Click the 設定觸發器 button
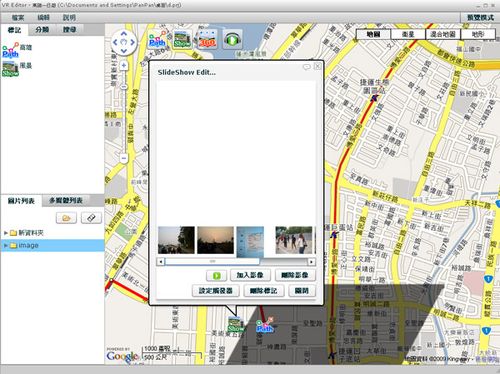Image resolution: width=500 pixels, height=374 pixels. pyautogui.click(x=216, y=291)
